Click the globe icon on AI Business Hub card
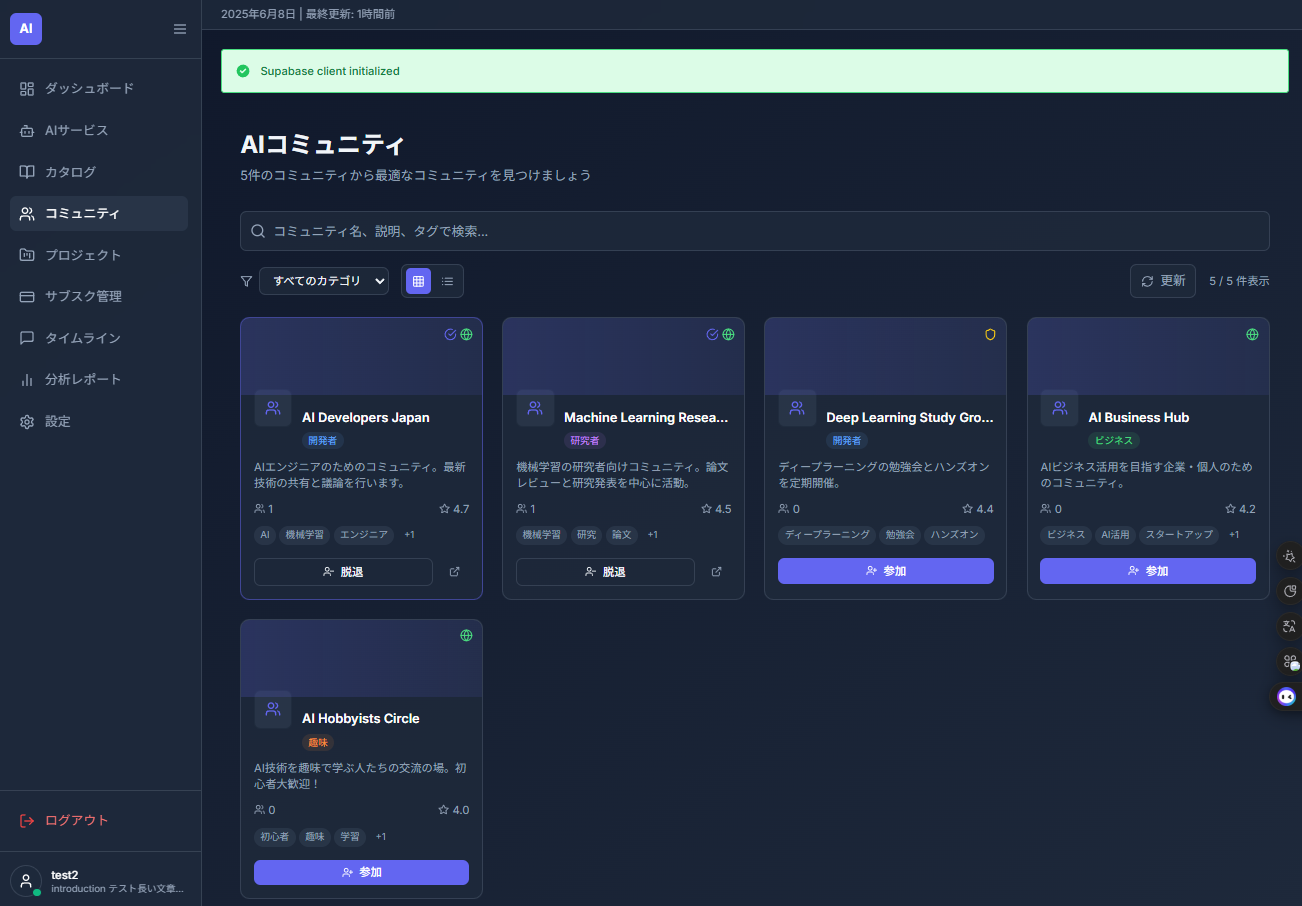 click(x=1252, y=335)
